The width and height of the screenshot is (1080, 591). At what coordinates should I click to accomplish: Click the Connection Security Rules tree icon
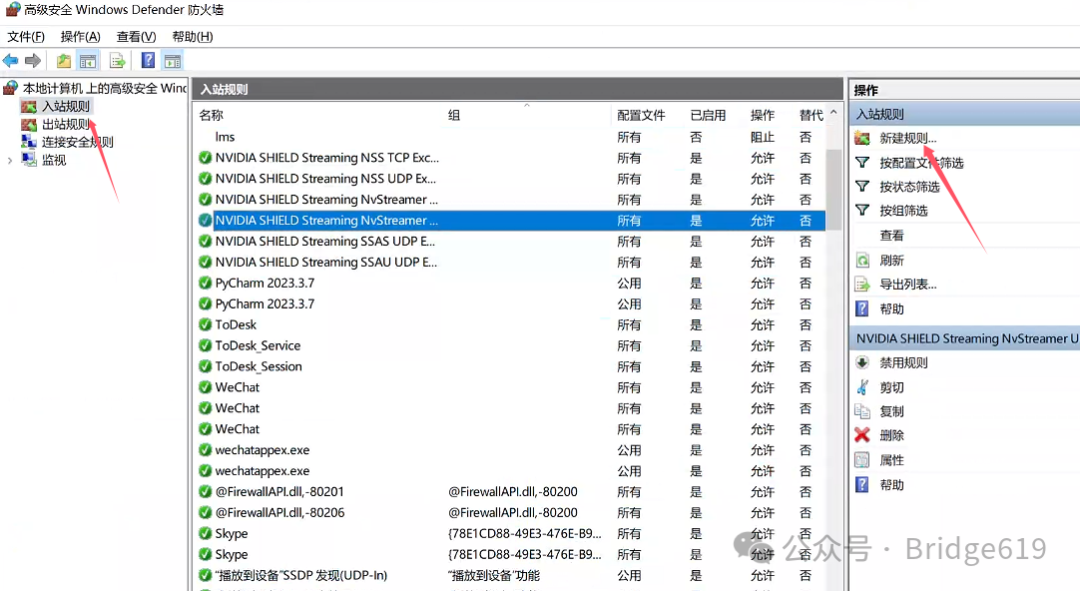pyautogui.click(x=29, y=142)
